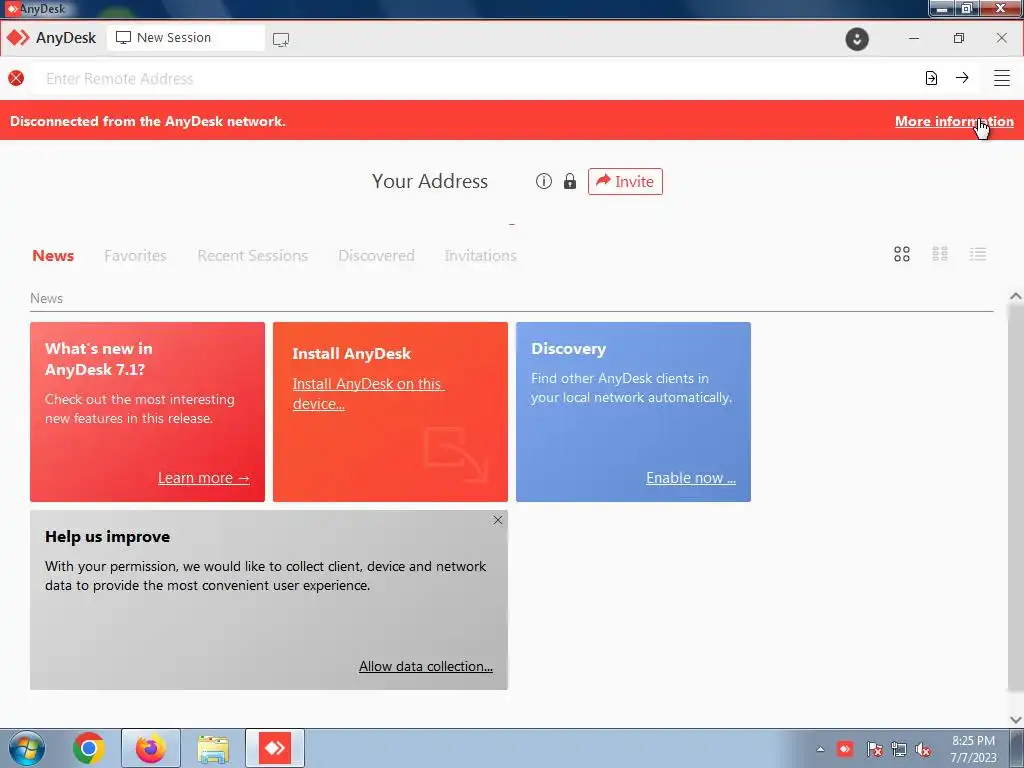Click the More information link

954,121
